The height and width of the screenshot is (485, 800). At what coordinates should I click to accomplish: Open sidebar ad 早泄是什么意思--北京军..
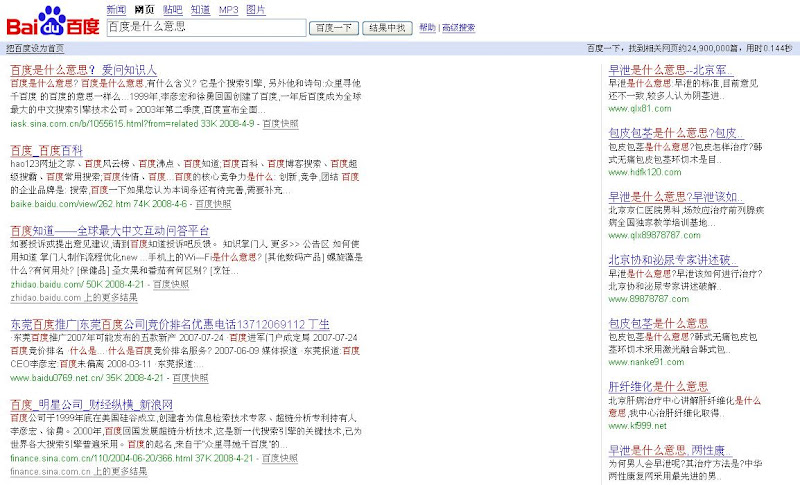click(x=670, y=70)
